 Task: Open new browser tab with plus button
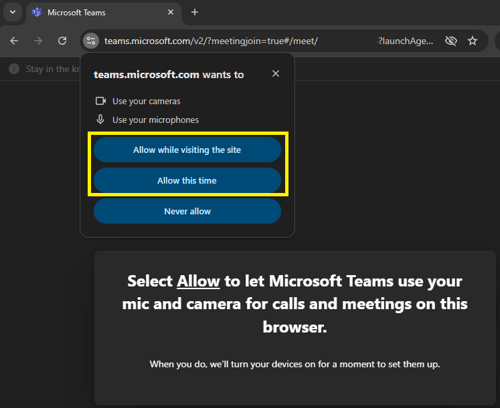[x=195, y=12]
